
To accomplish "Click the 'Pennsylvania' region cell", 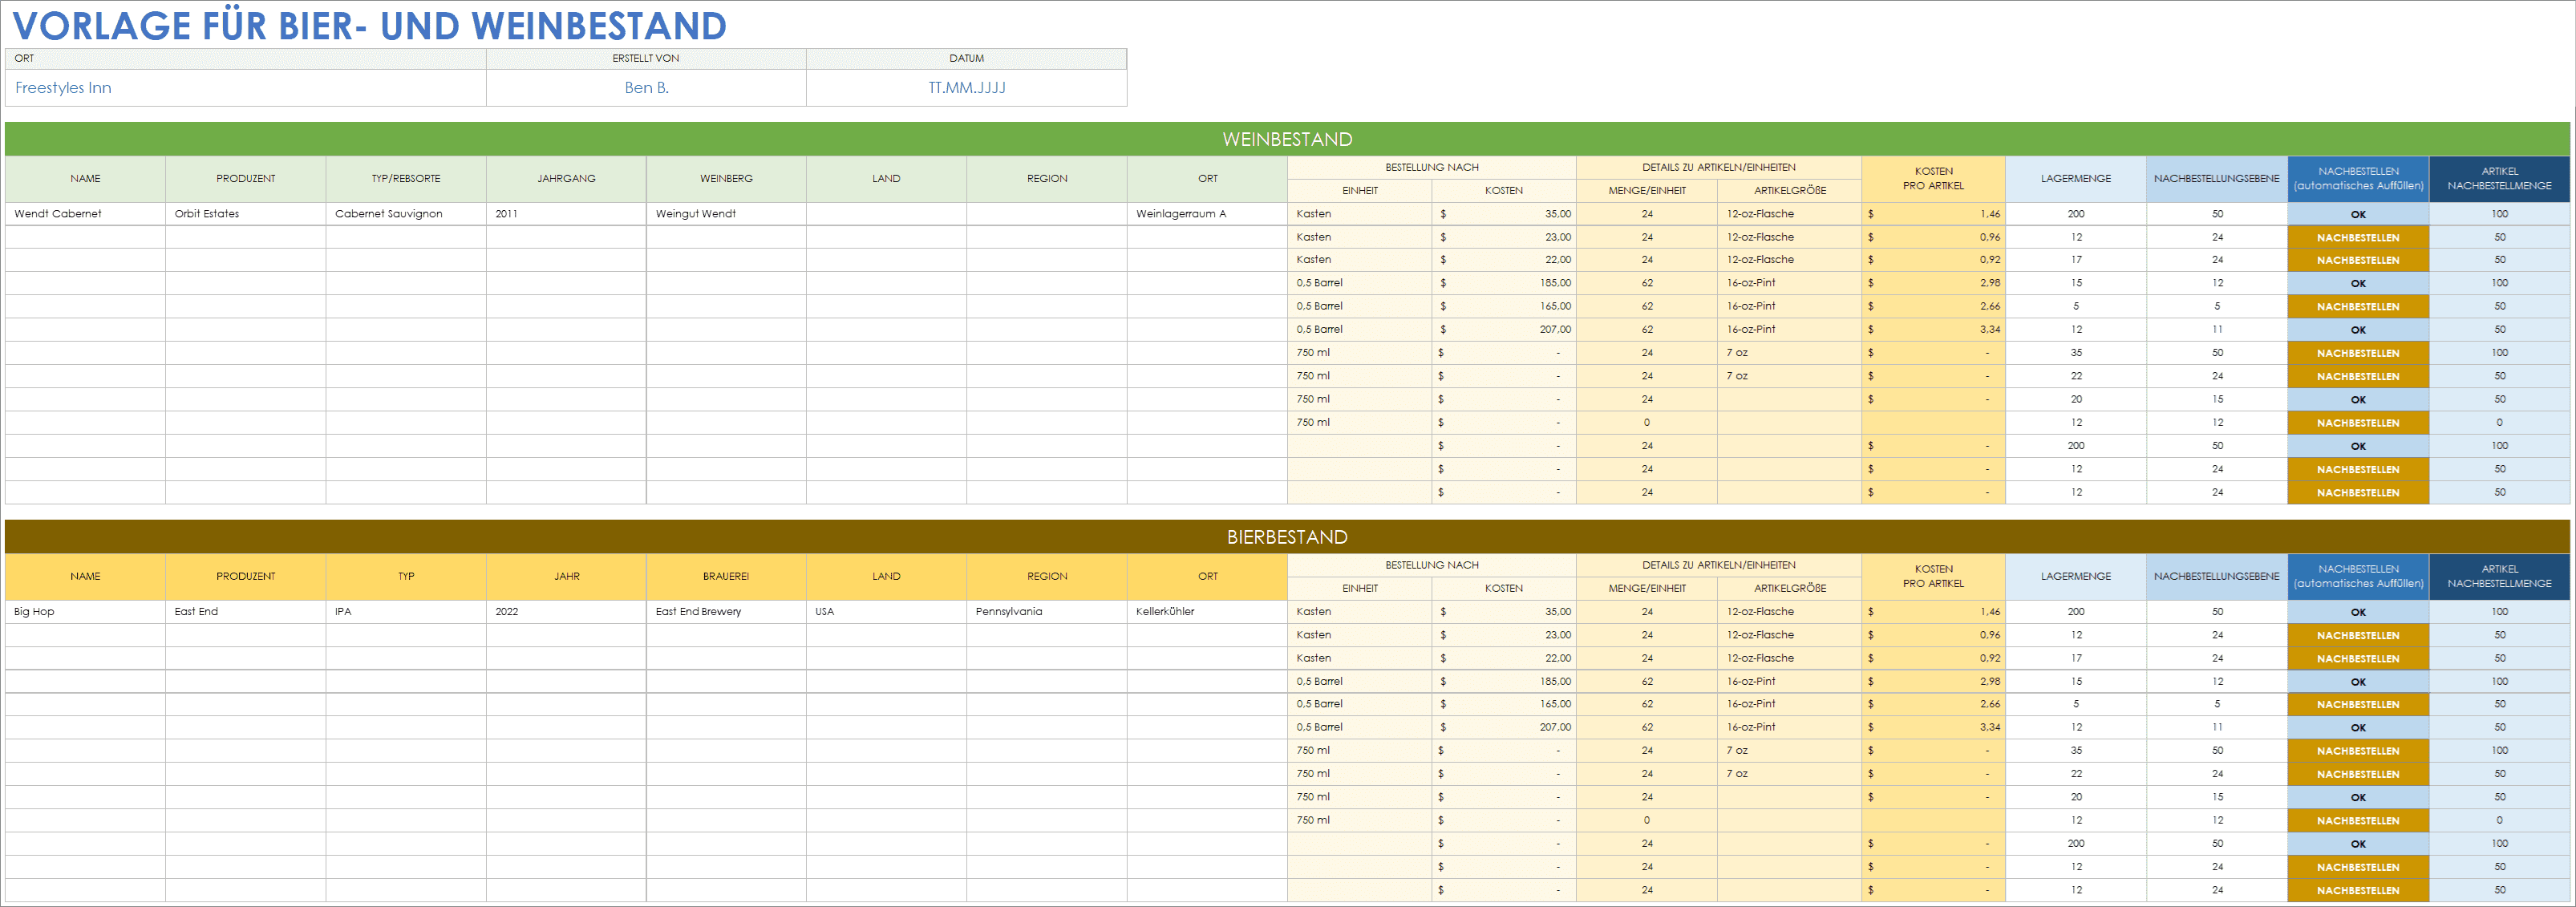I will tap(1047, 612).
